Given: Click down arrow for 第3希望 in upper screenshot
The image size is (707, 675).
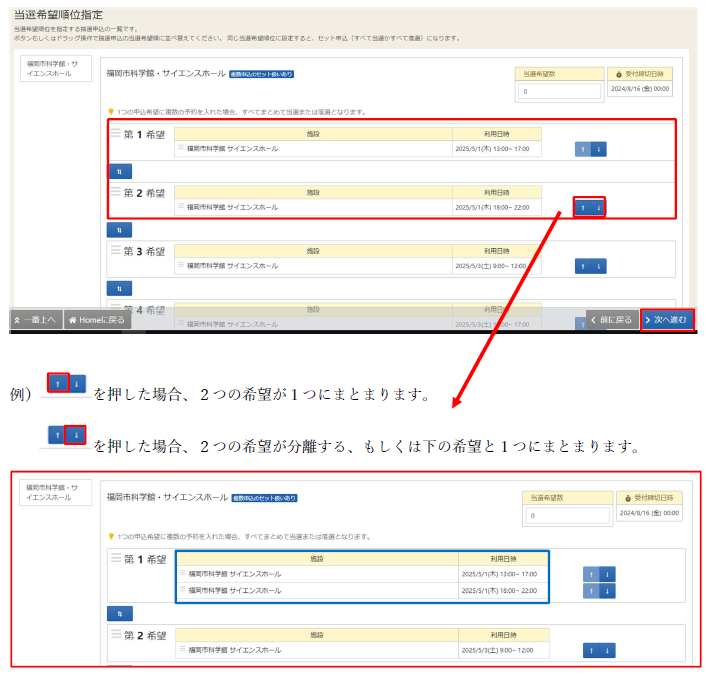Looking at the screenshot, I should click(x=599, y=266).
